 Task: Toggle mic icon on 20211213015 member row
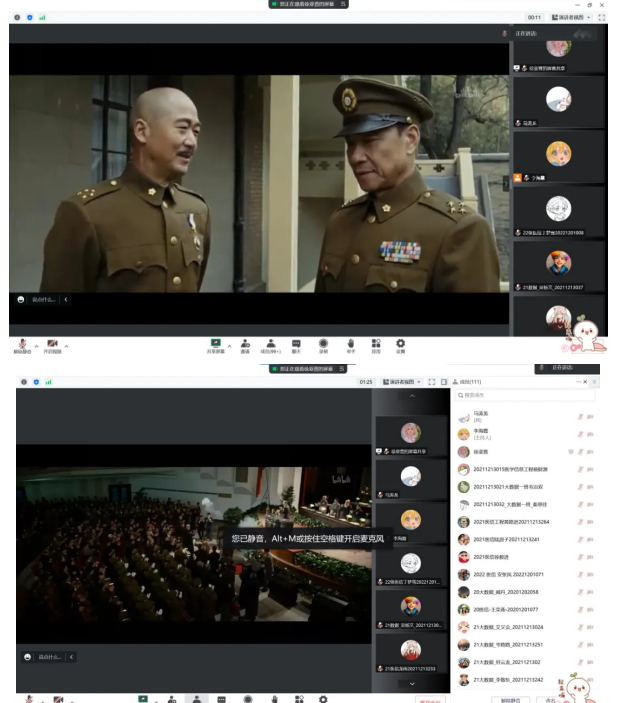(x=580, y=469)
